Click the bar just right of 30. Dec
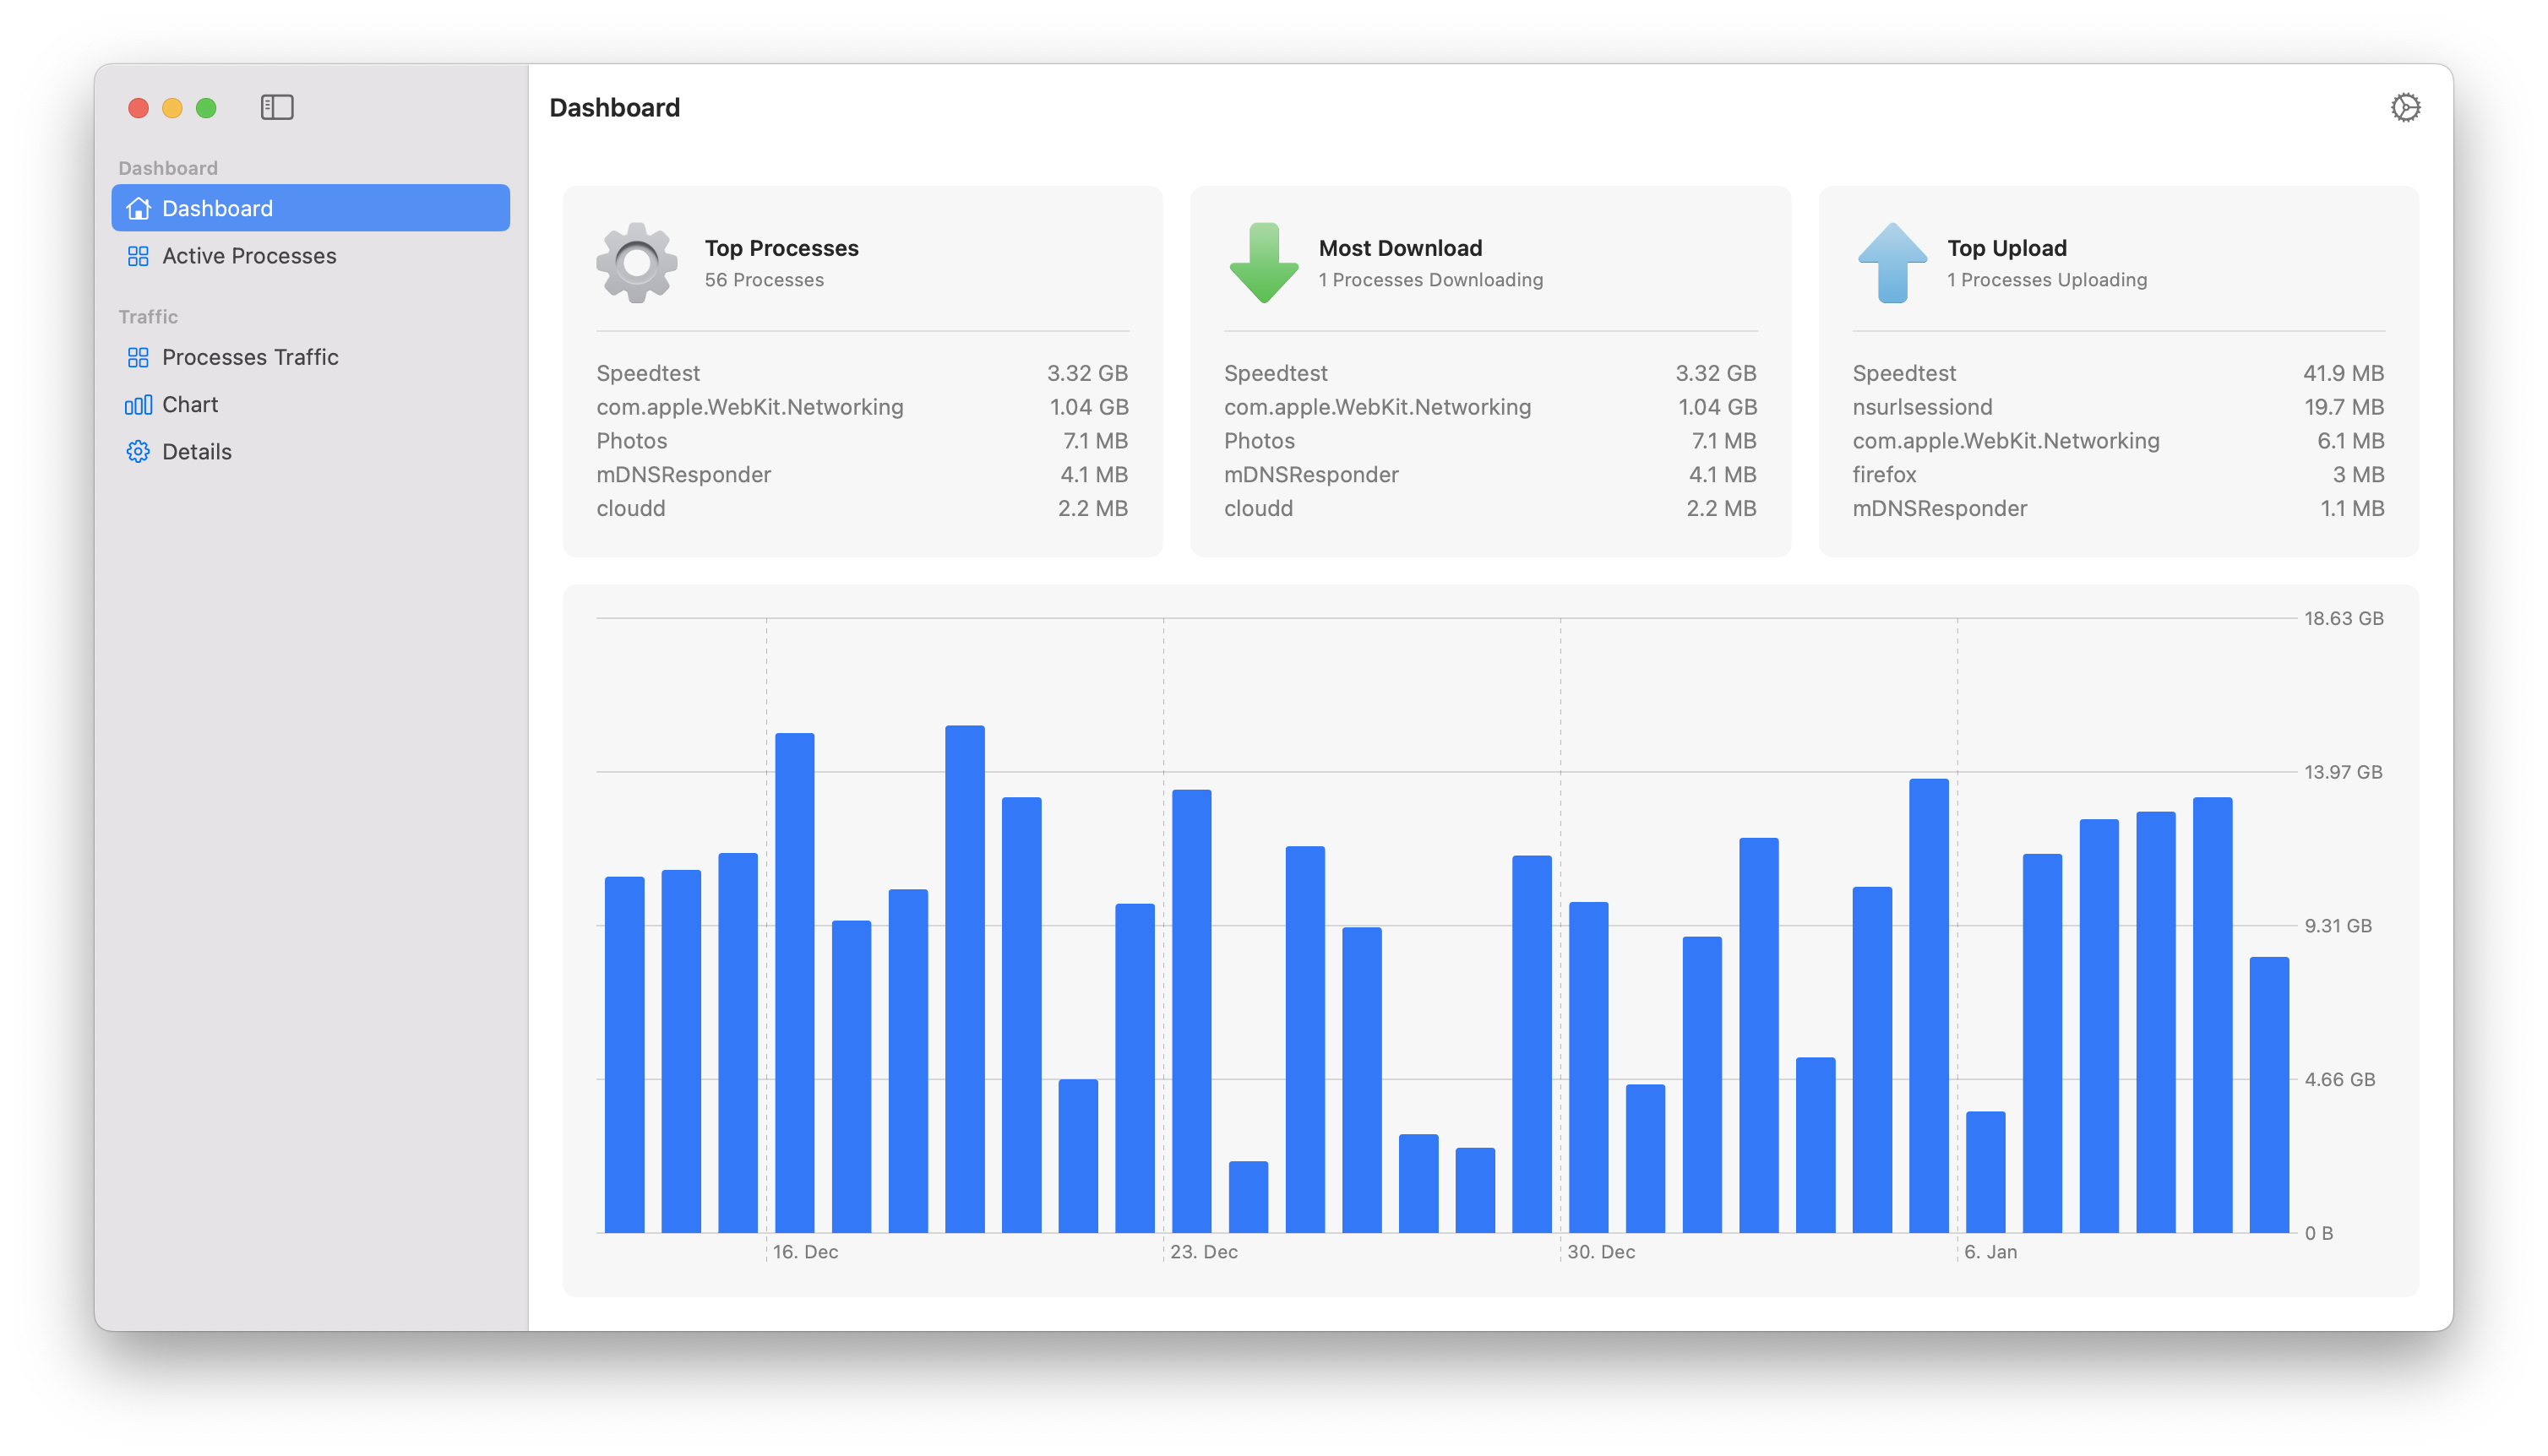The image size is (2548, 1456). 1588,1067
